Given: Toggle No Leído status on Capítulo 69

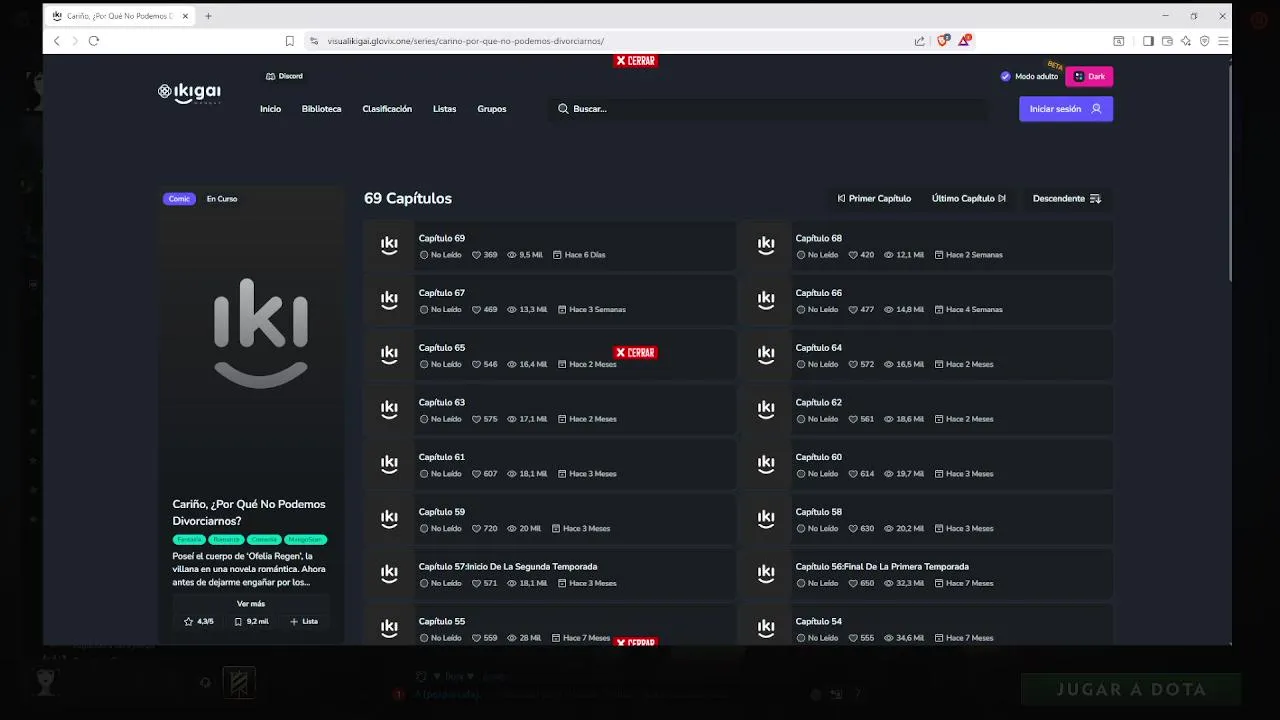Looking at the screenshot, I should click(x=440, y=255).
